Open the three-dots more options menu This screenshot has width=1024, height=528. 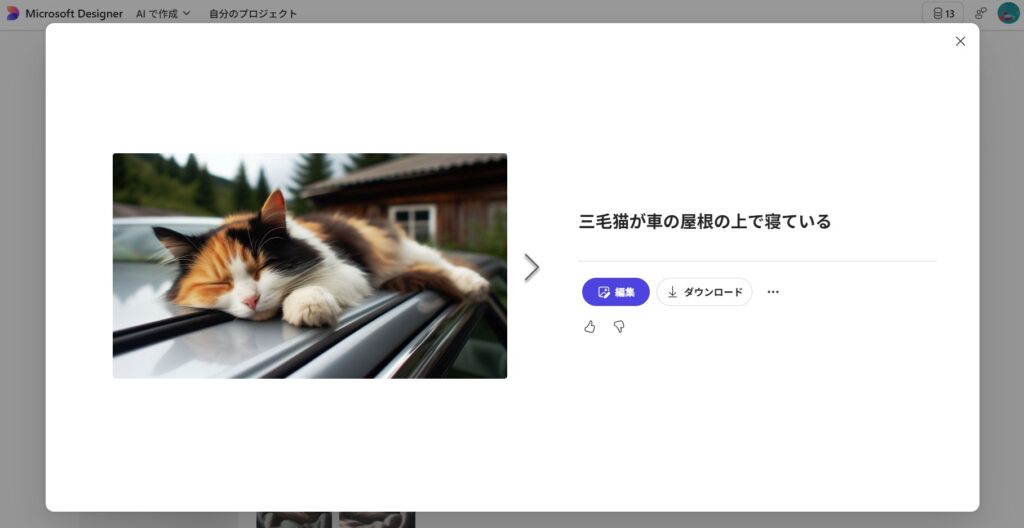coord(773,292)
